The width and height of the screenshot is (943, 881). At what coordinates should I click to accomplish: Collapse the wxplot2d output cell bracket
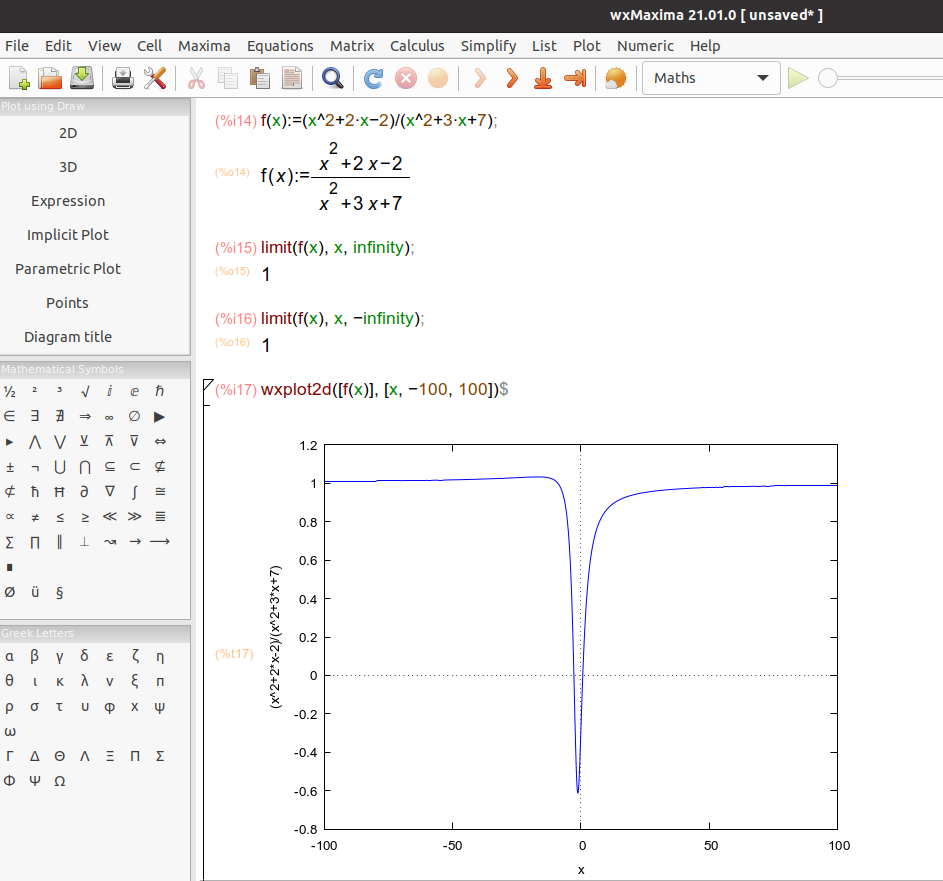point(206,385)
